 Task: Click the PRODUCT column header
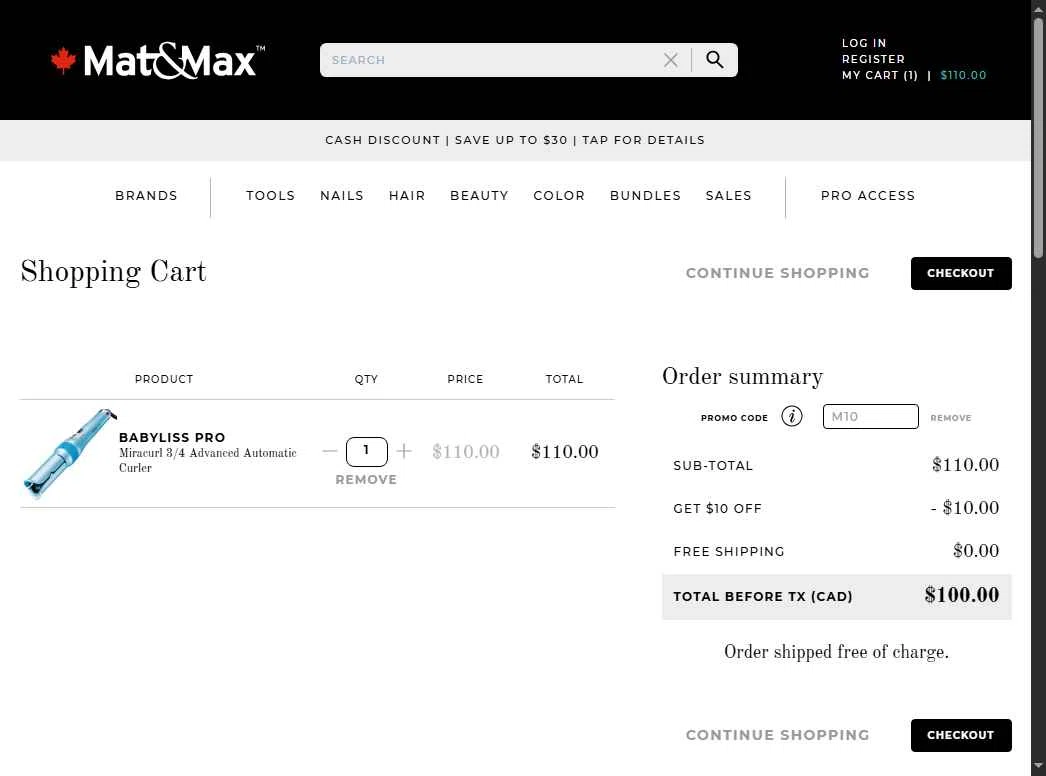[x=164, y=379]
